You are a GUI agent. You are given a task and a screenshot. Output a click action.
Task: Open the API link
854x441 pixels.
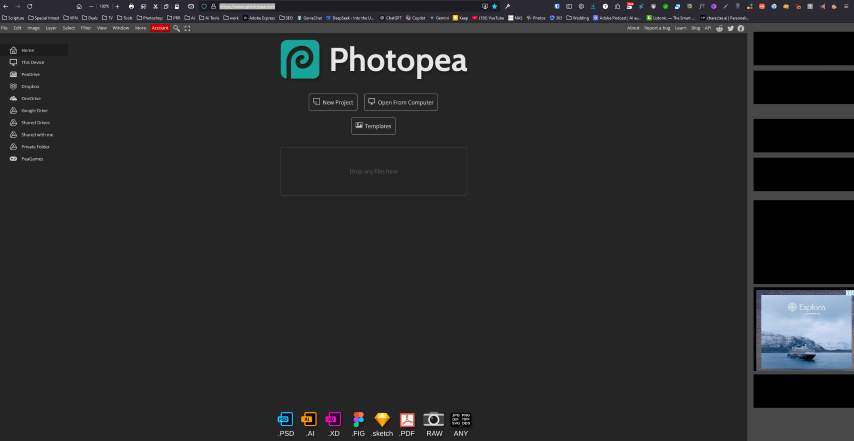click(x=707, y=28)
